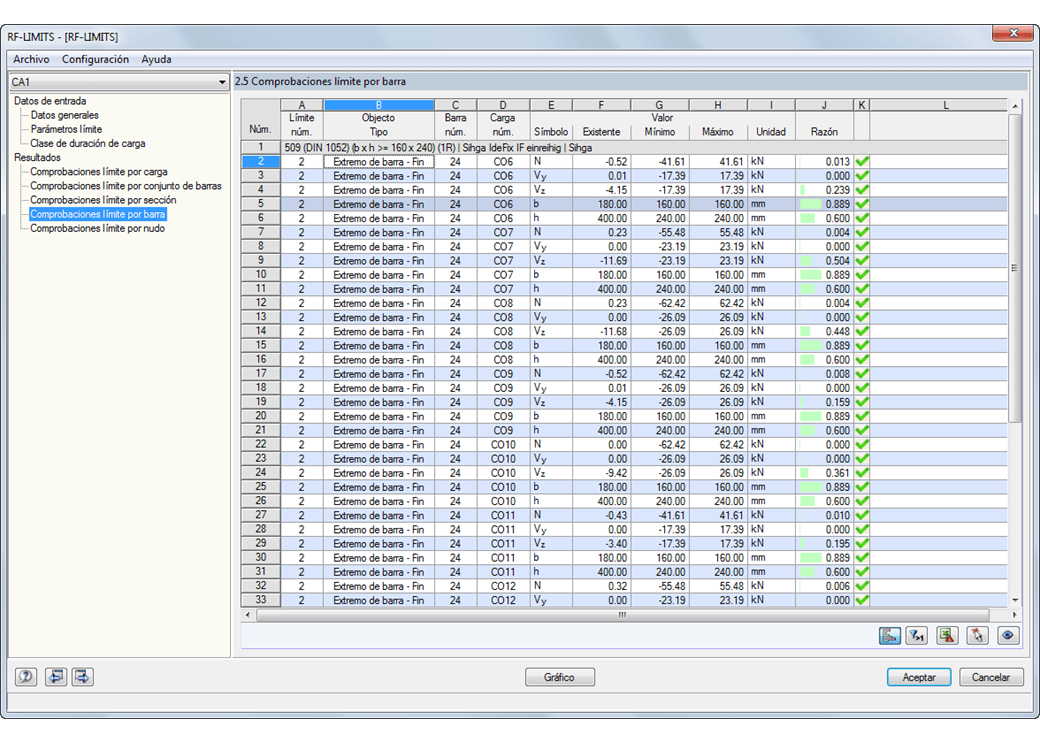
Task: Click the CO7 load cell in row 7
Action: [503, 233]
